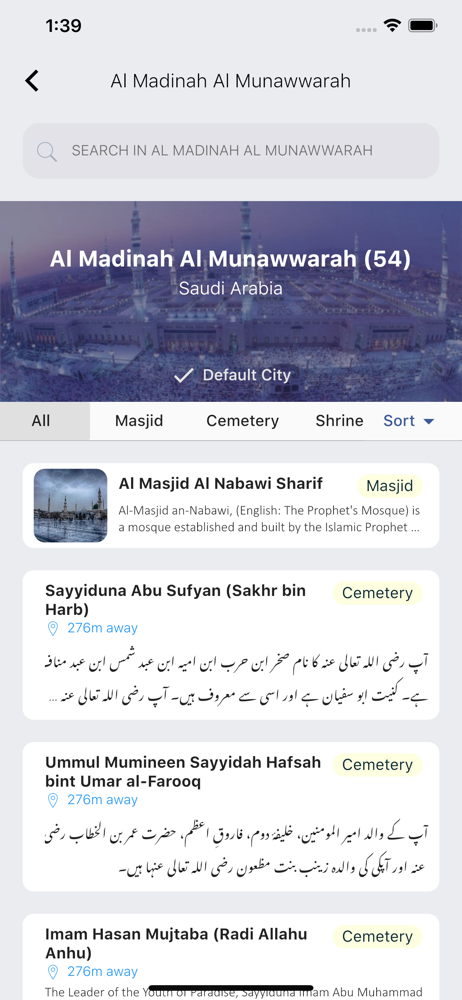Focus the Search in Al Madinah field

pyautogui.click(x=231, y=151)
